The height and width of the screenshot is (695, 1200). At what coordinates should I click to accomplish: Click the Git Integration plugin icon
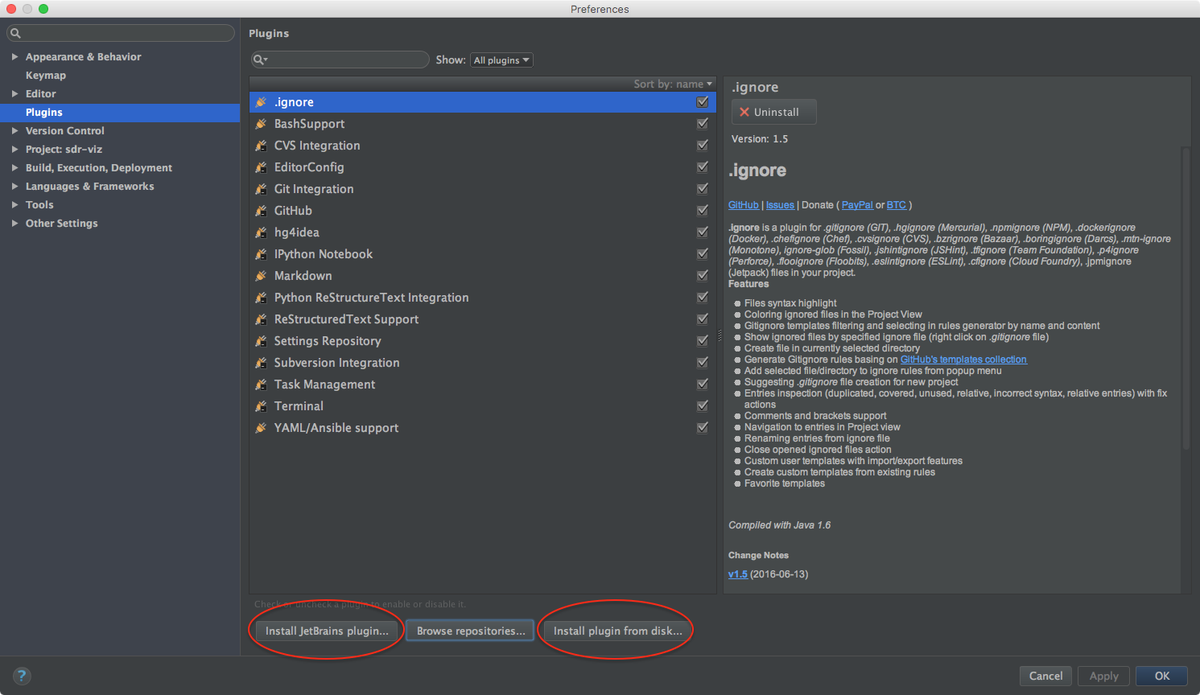click(261, 189)
